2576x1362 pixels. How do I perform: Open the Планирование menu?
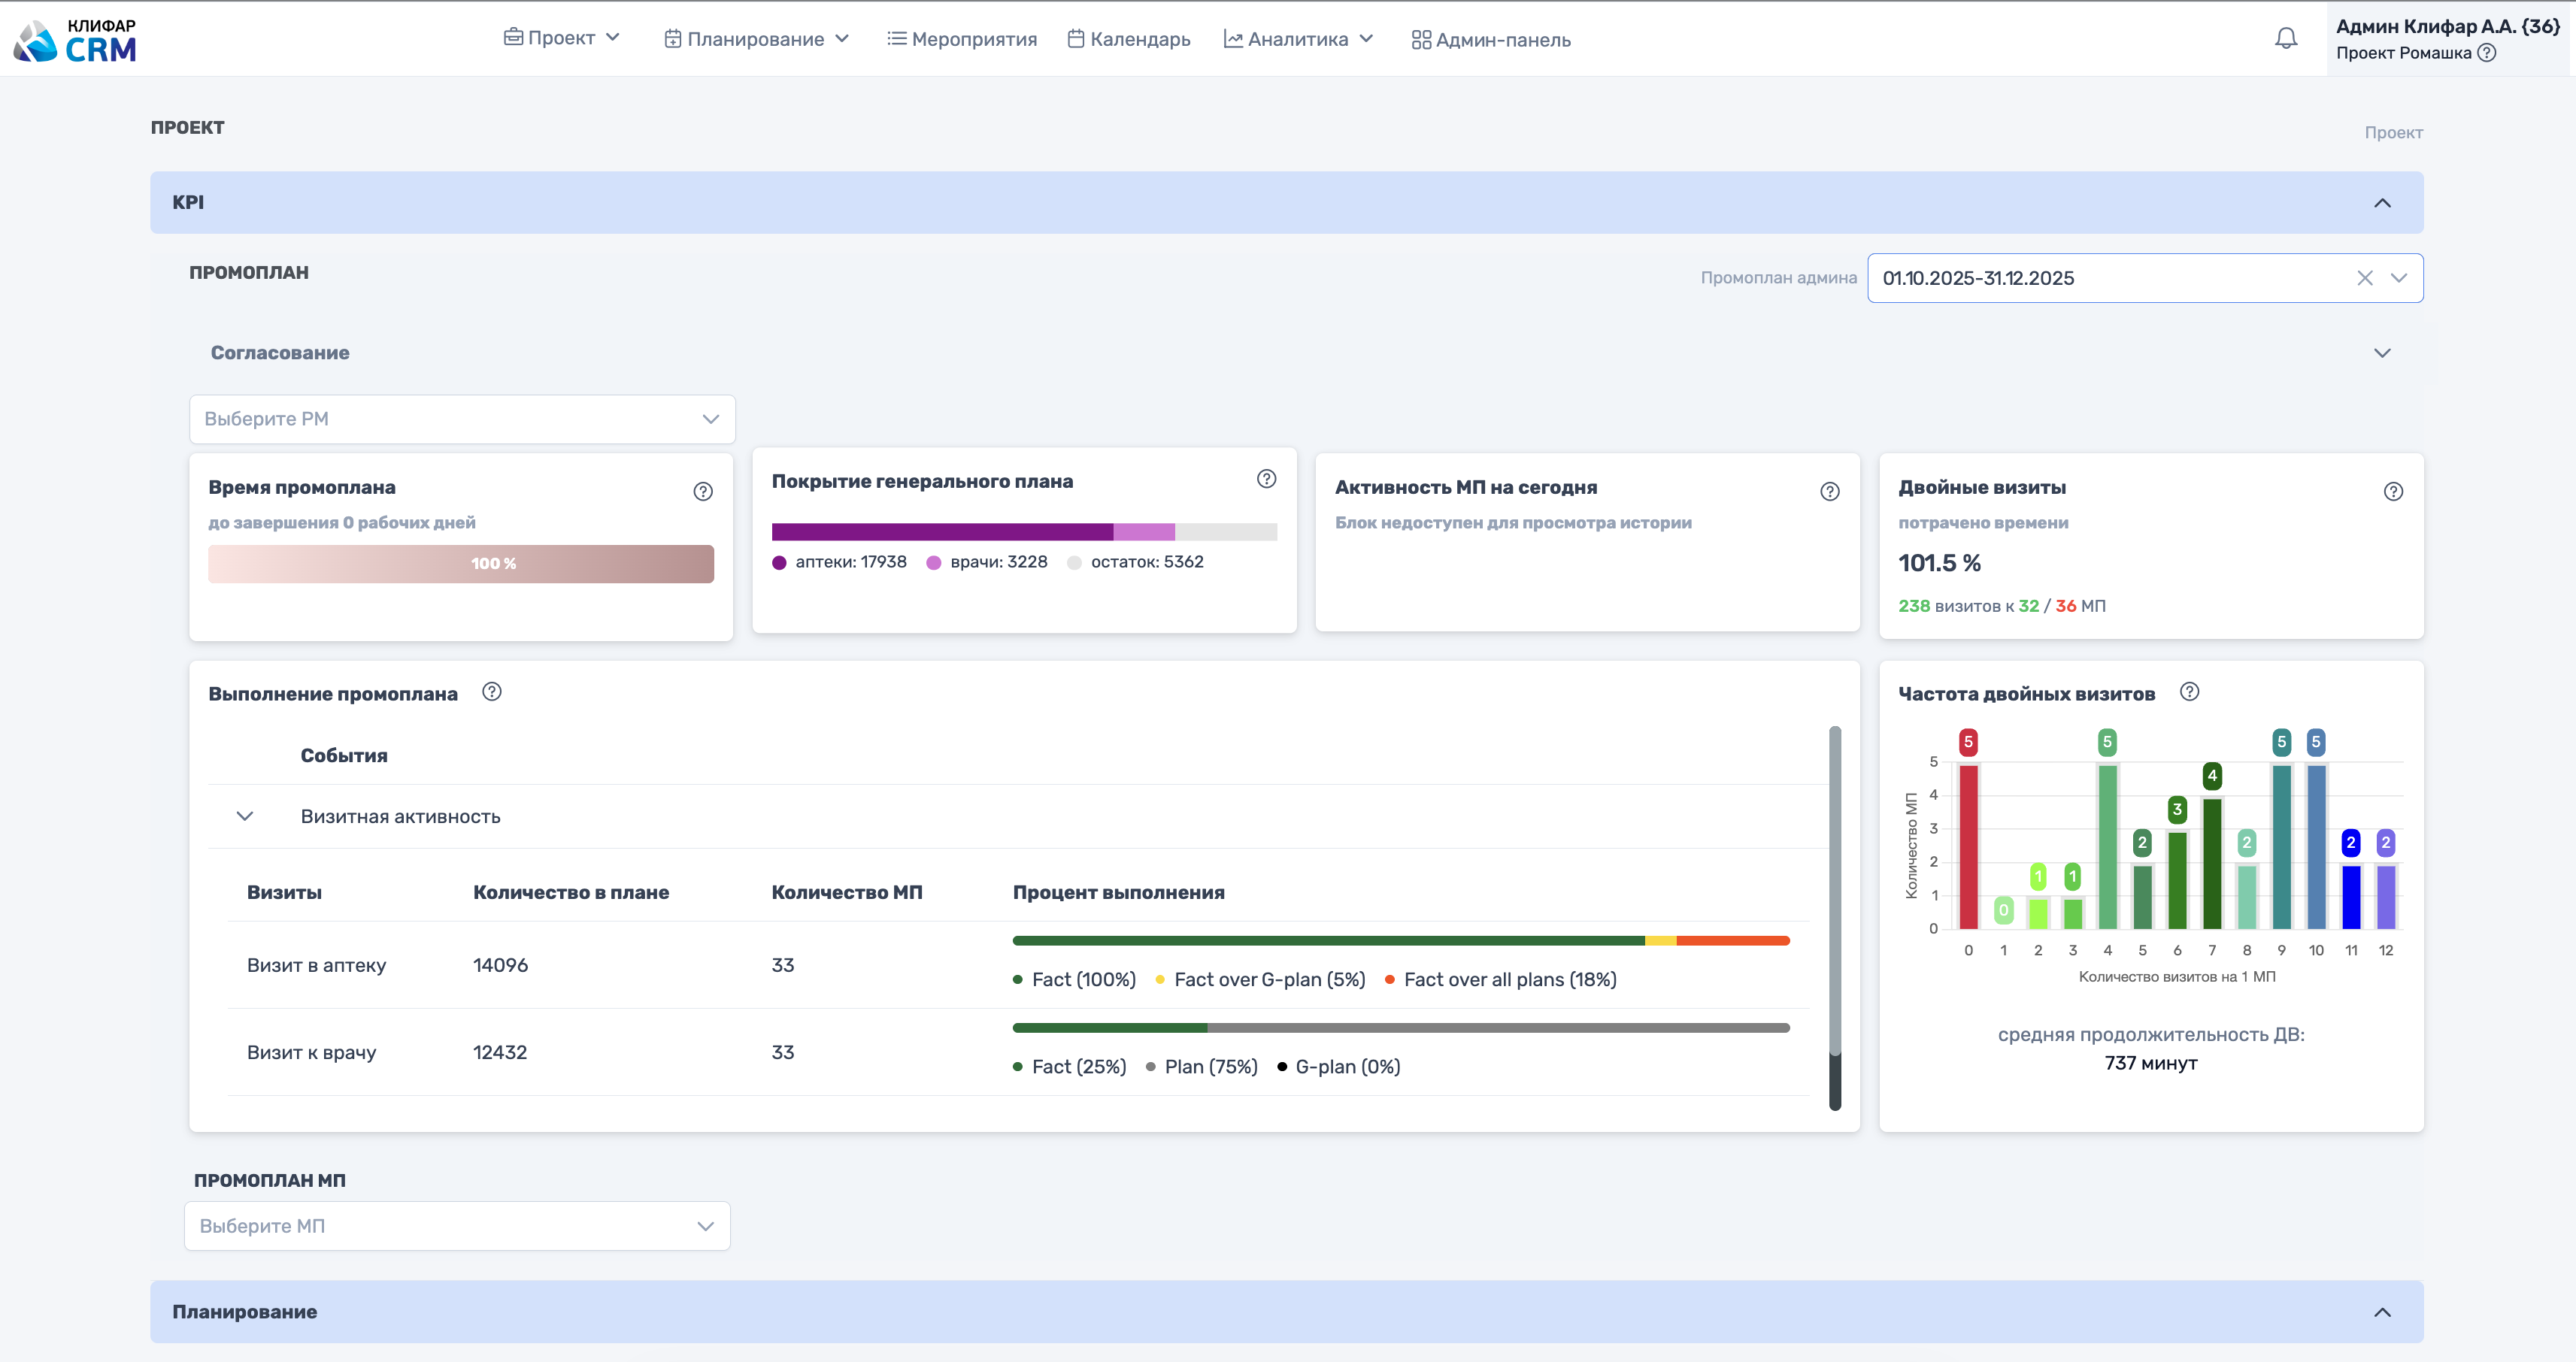756,39
